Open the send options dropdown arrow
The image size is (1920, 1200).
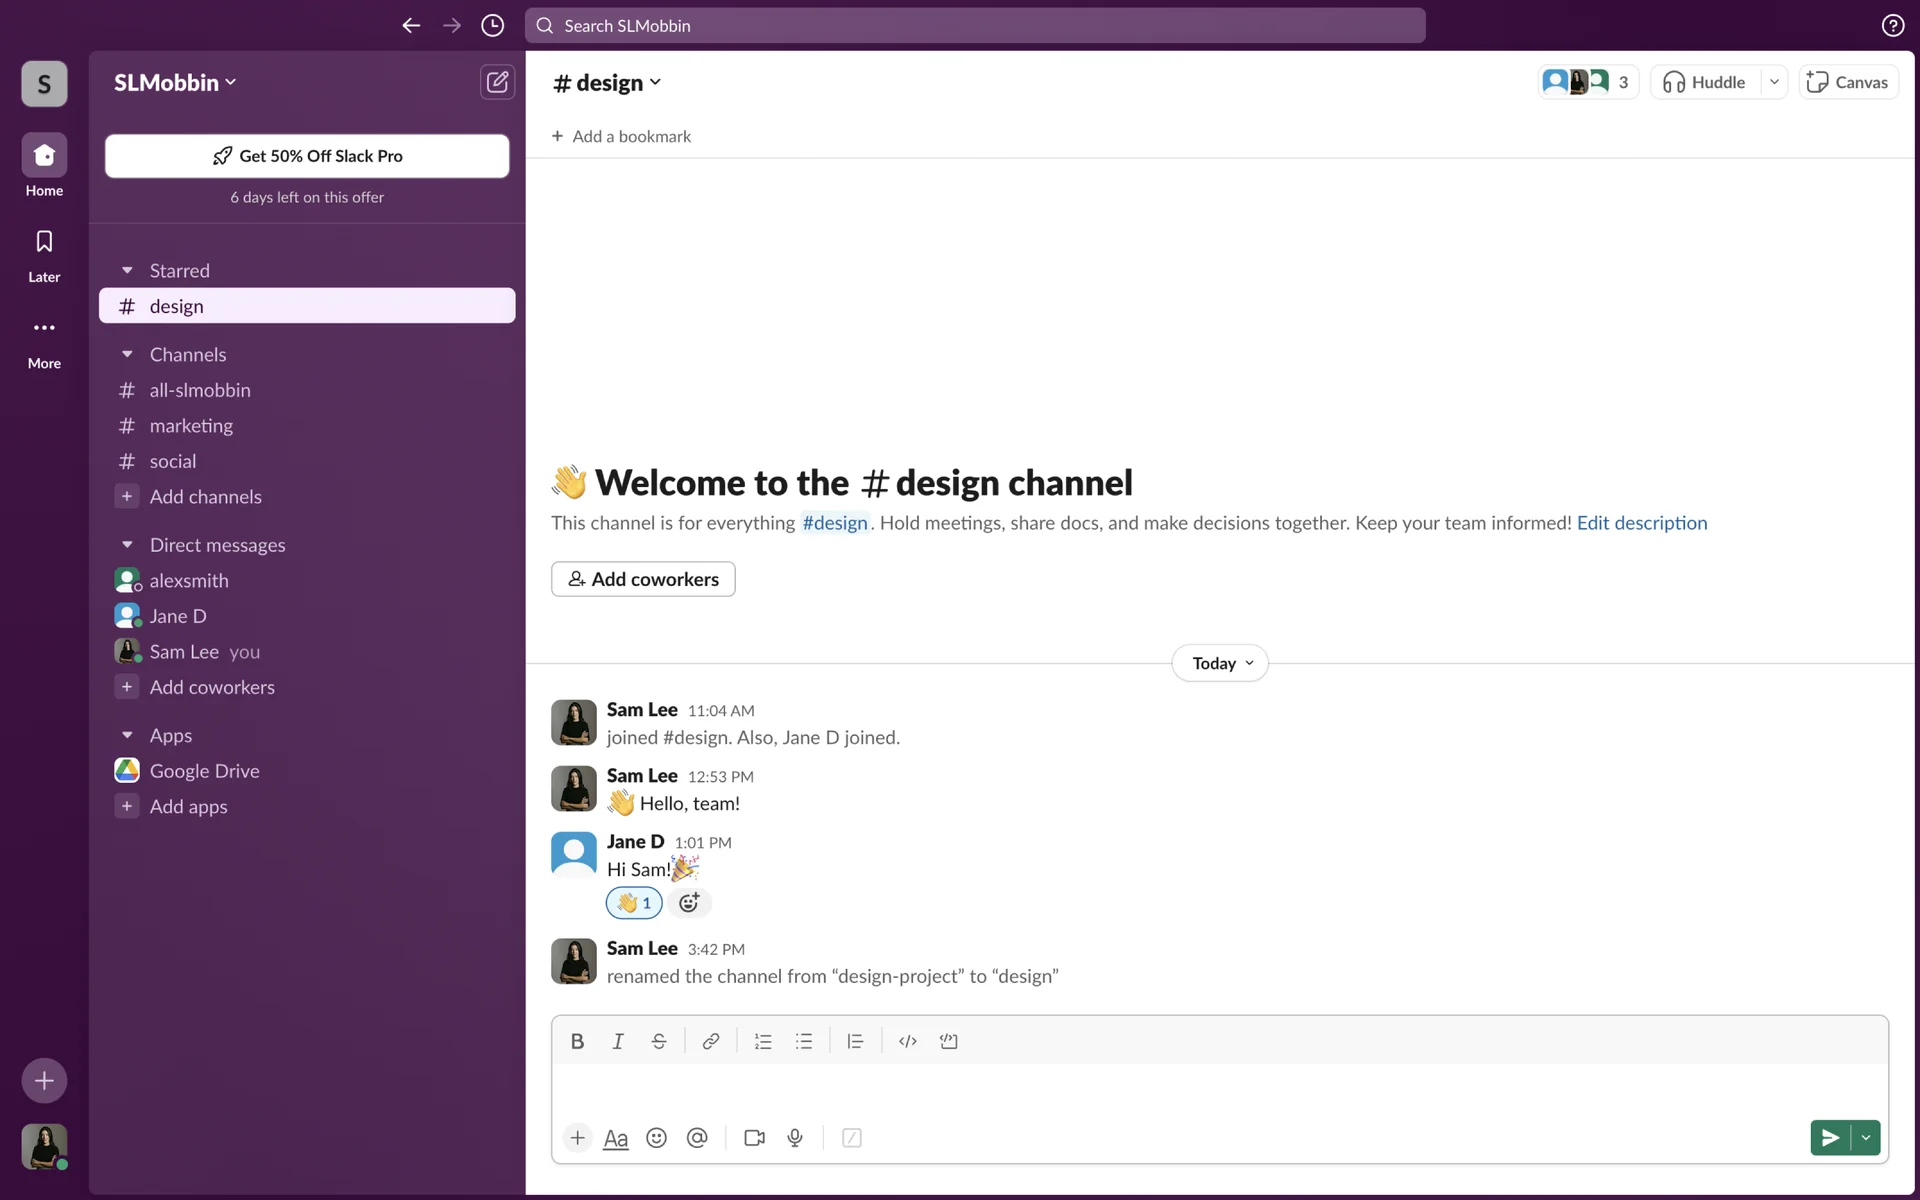(x=1866, y=1138)
